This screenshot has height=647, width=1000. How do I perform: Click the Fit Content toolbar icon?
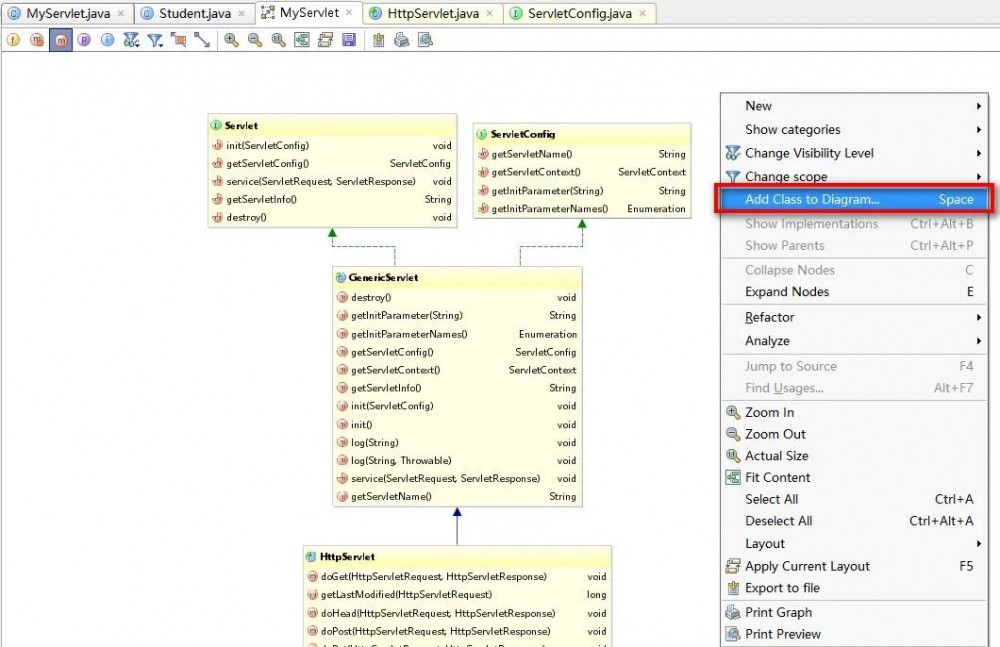[302, 40]
